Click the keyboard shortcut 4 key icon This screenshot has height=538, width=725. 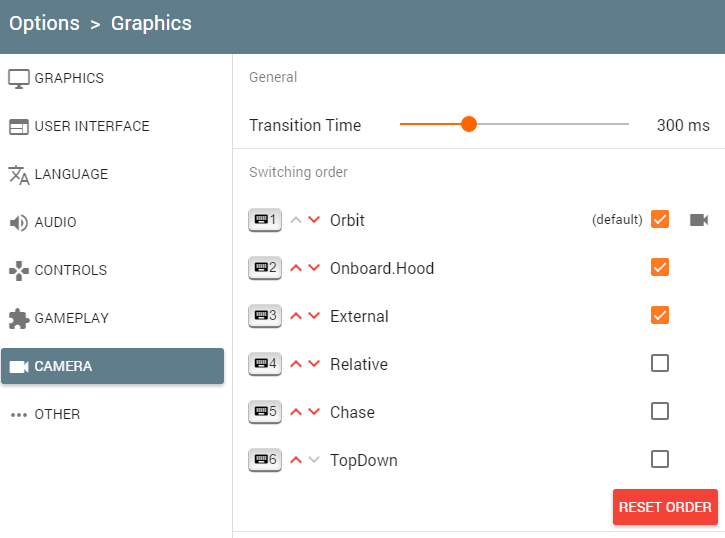[265, 364]
